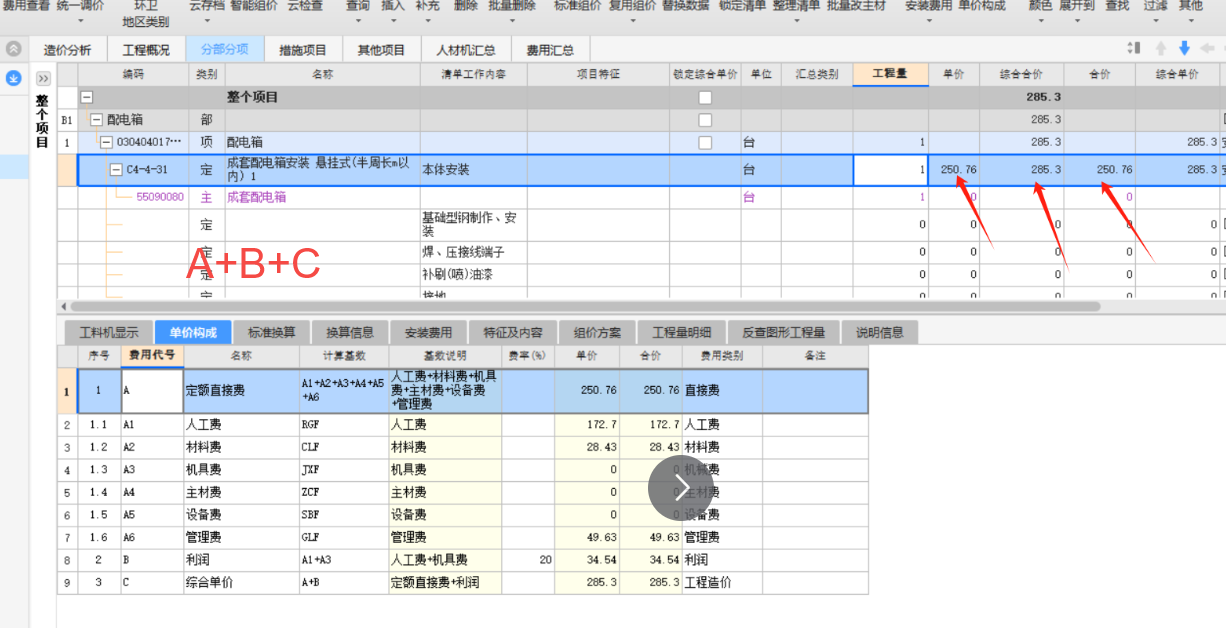
Task: Click the 管理费 name cell in row A6
Action: 241,537
